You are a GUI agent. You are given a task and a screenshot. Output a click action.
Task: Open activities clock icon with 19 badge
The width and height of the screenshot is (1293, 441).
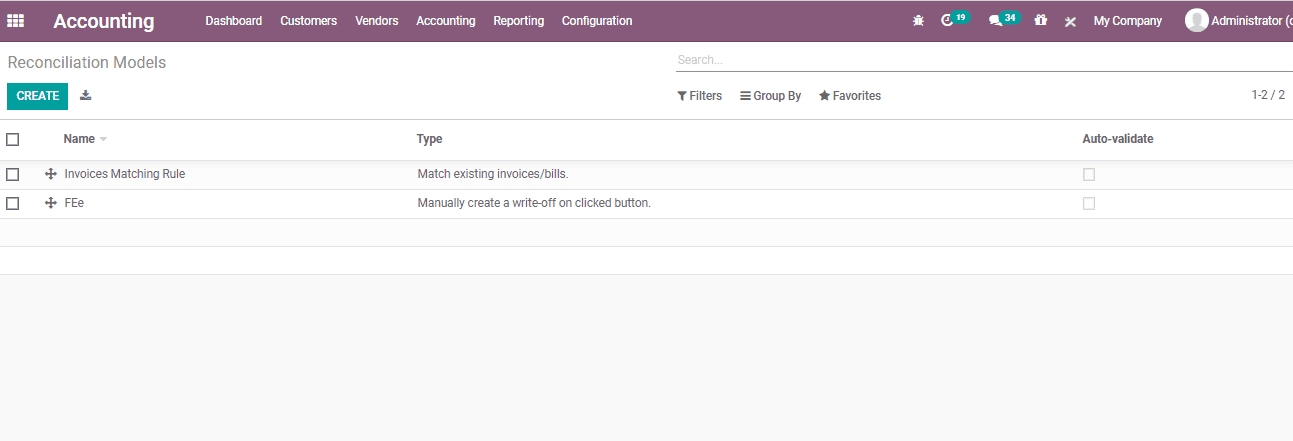click(948, 21)
